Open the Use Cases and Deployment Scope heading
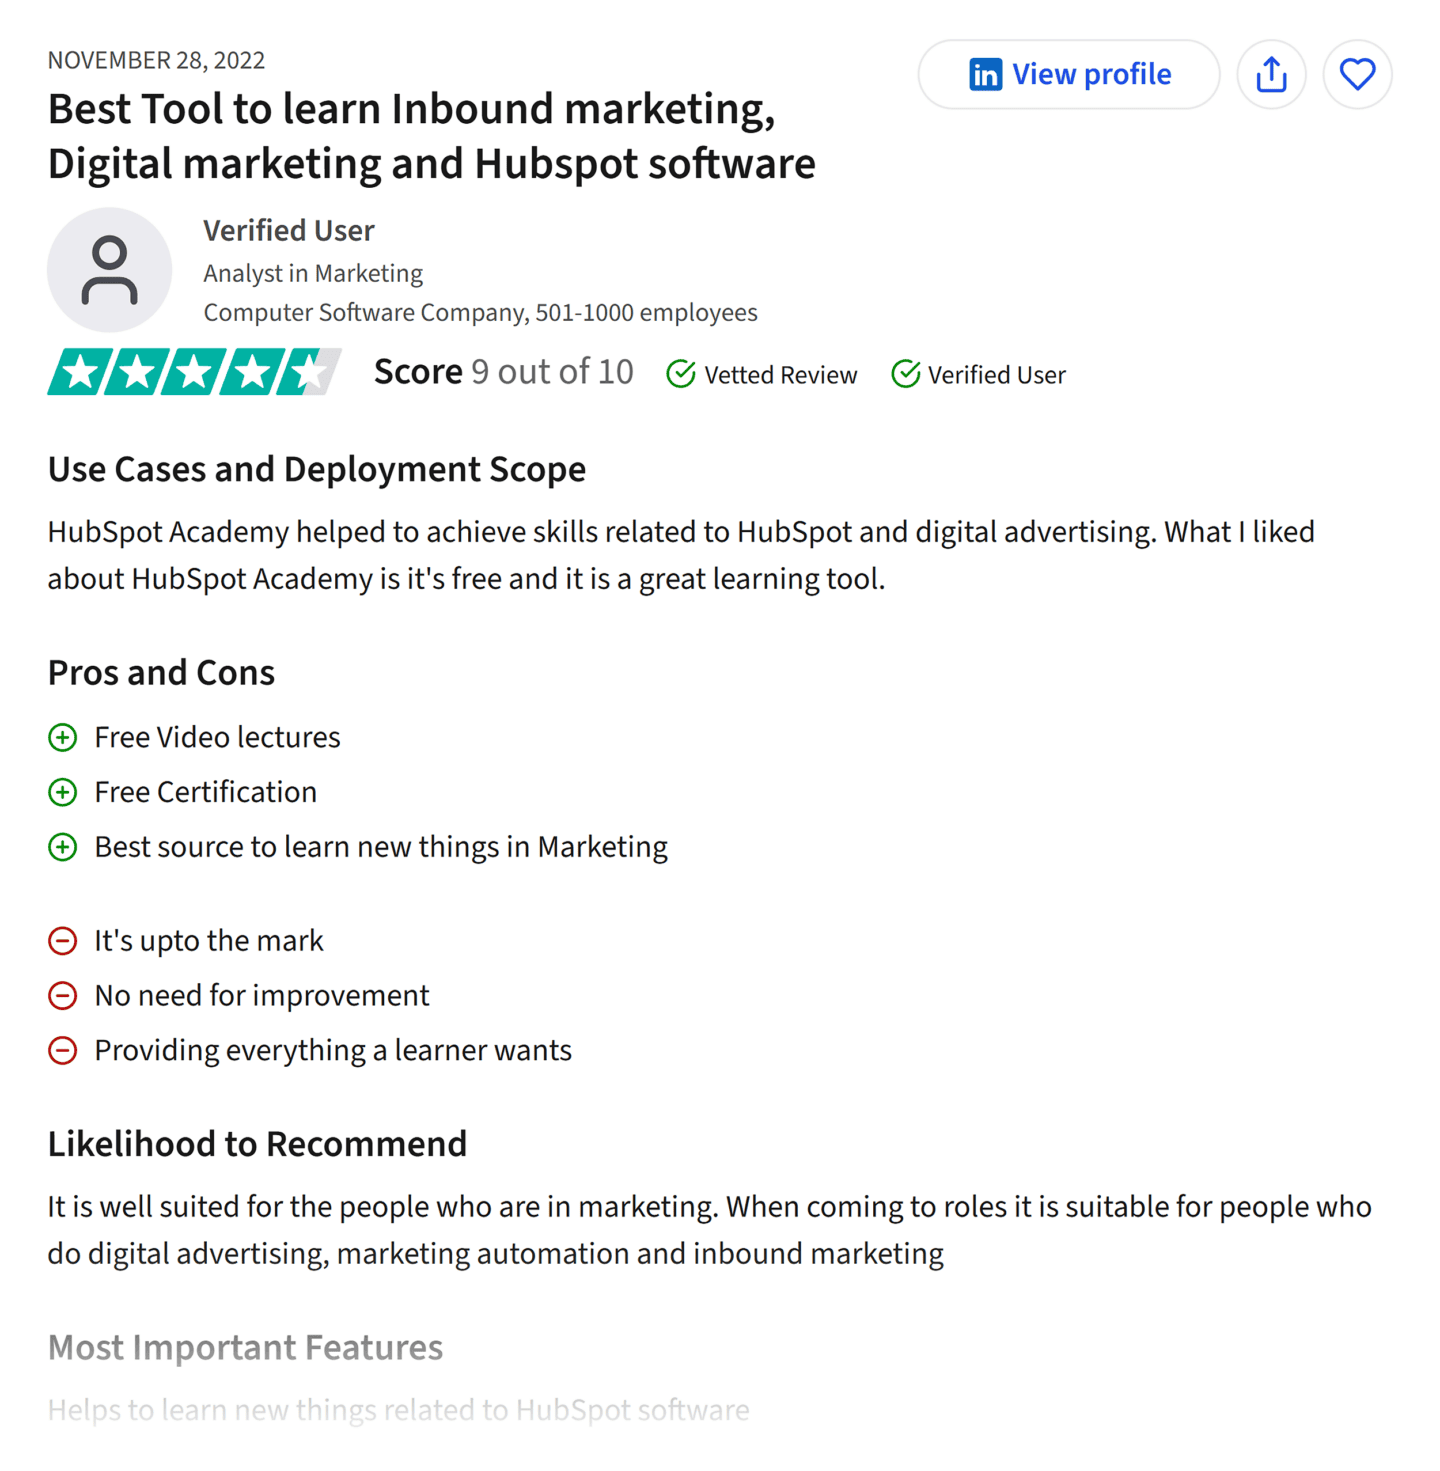 [317, 468]
